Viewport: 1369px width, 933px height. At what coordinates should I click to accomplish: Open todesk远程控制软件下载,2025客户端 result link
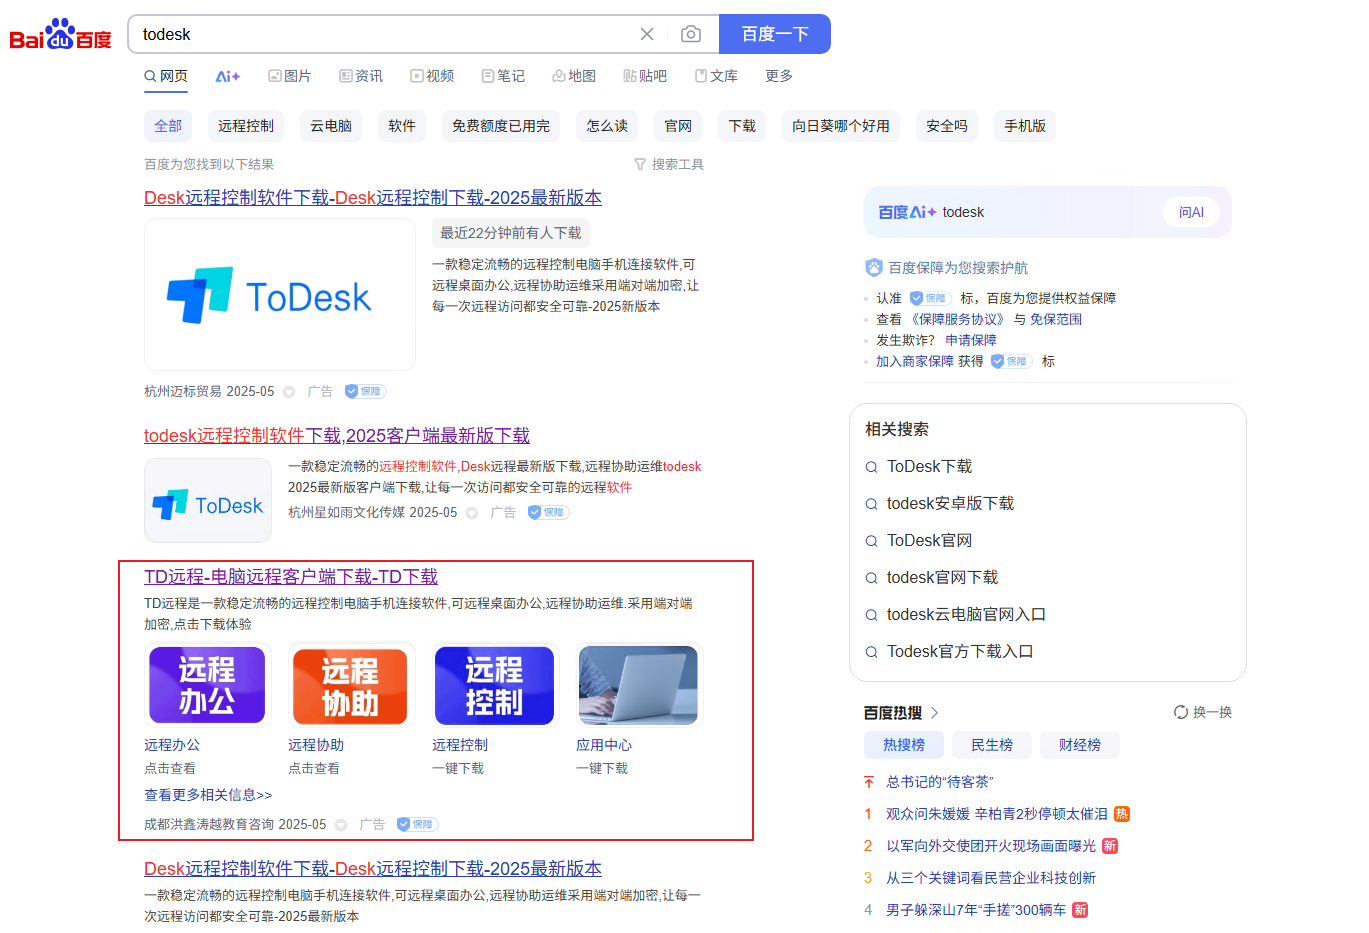coord(337,436)
